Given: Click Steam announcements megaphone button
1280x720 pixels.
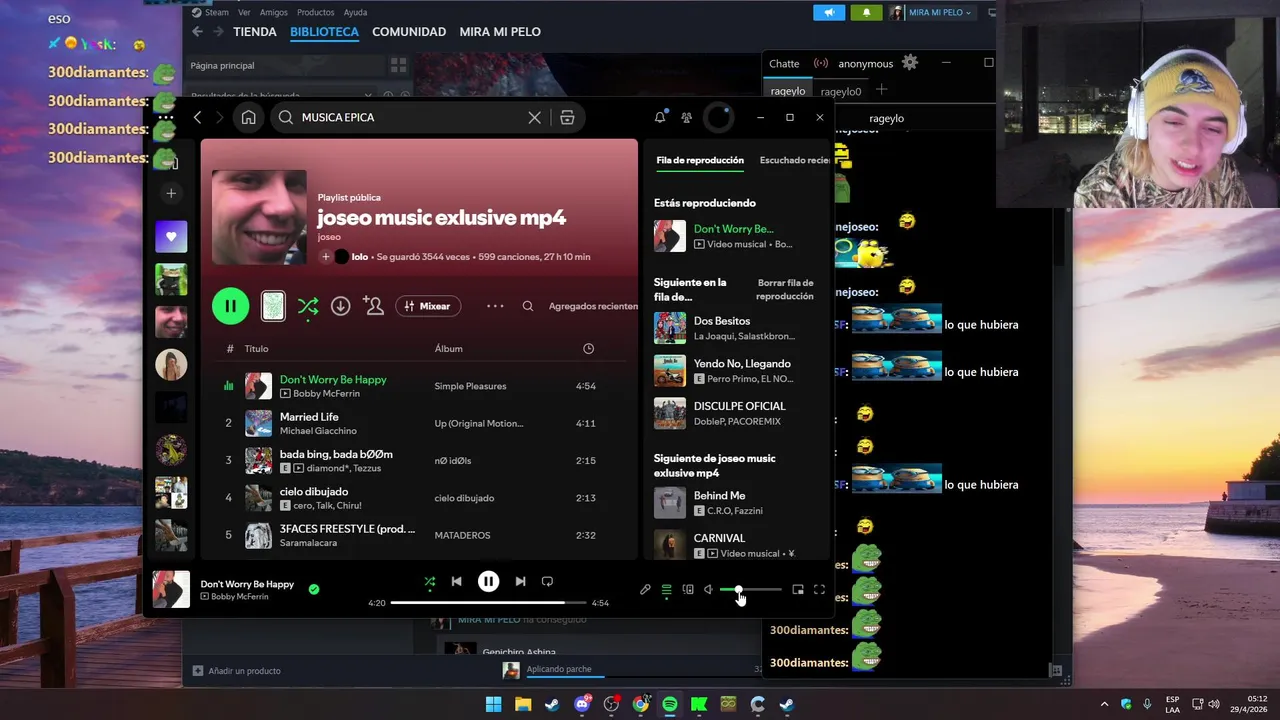Looking at the screenshot, I should 829,13.
